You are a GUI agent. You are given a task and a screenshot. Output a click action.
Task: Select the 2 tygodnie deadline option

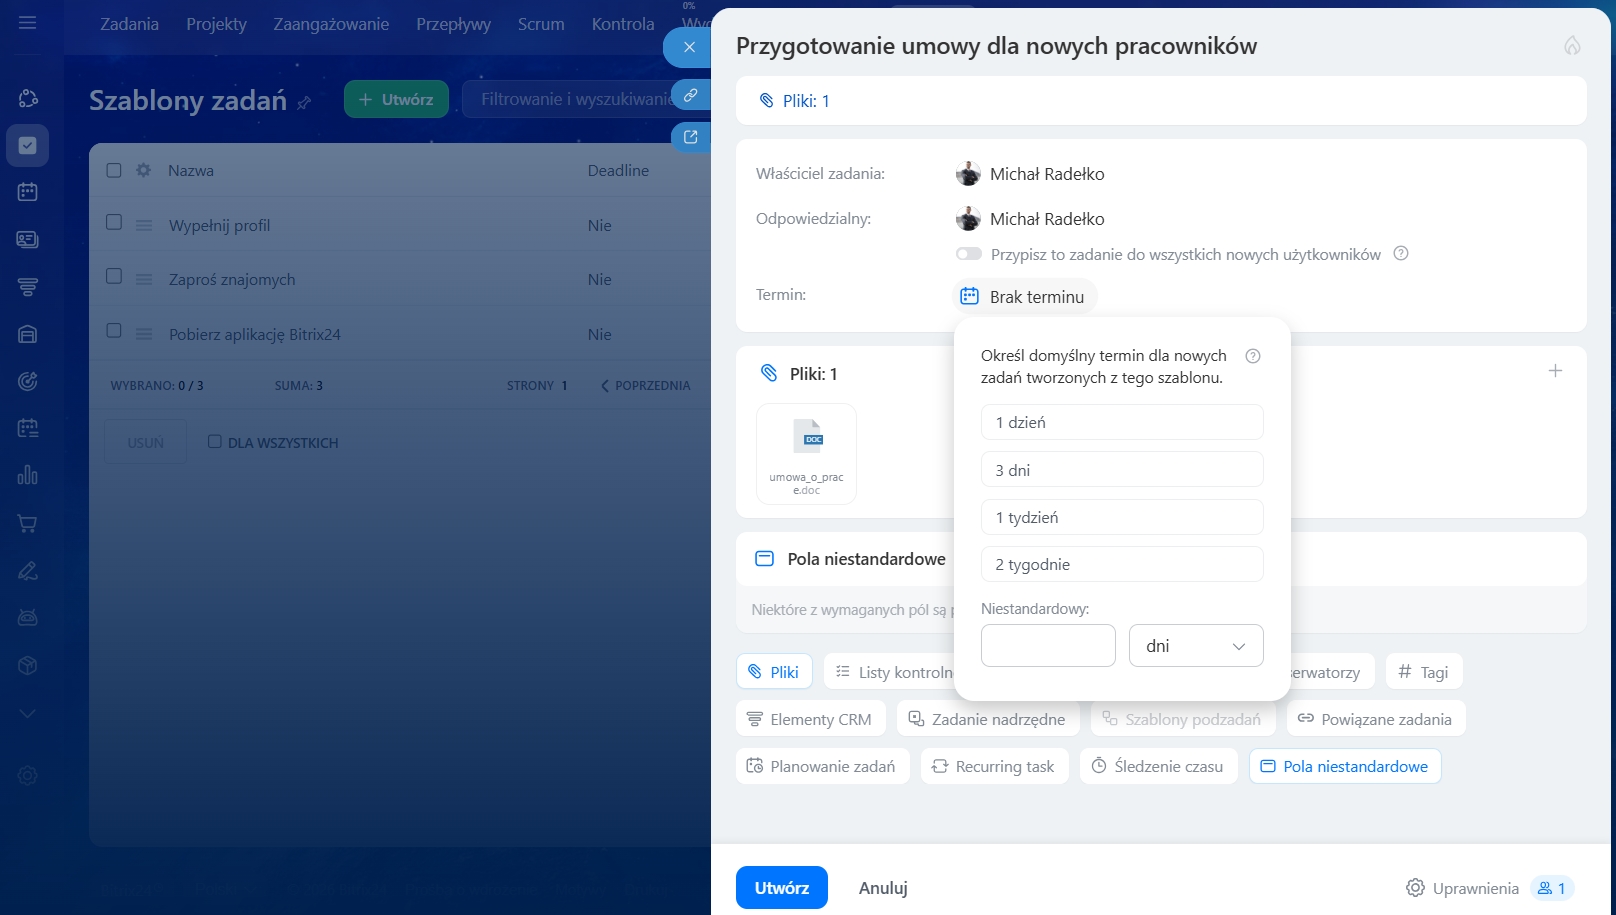point(1122,564)
